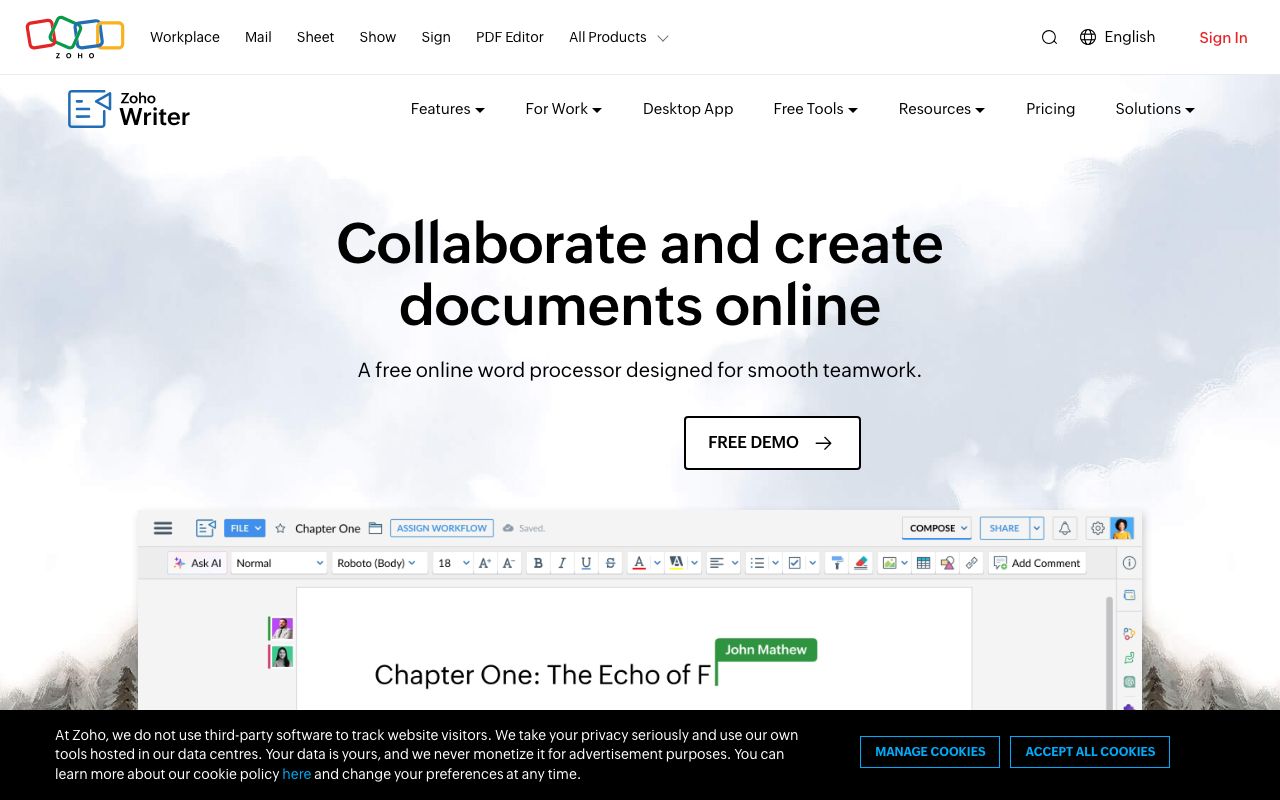Click the shapes icon beside the table icon
Image resolution: width=1280 pixels, height=800 pixels.
(x=947, y=563)
